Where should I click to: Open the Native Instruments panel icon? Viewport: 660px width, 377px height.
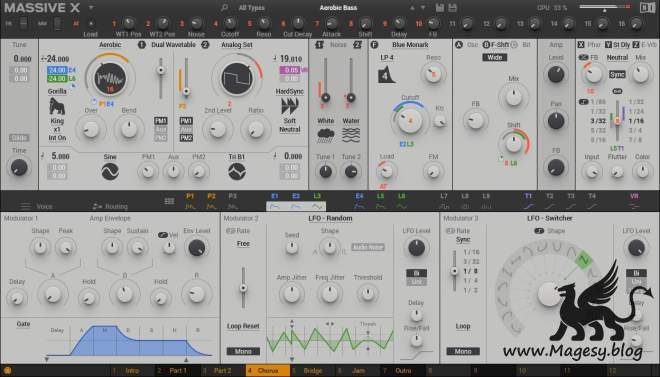tap(647, 8)
